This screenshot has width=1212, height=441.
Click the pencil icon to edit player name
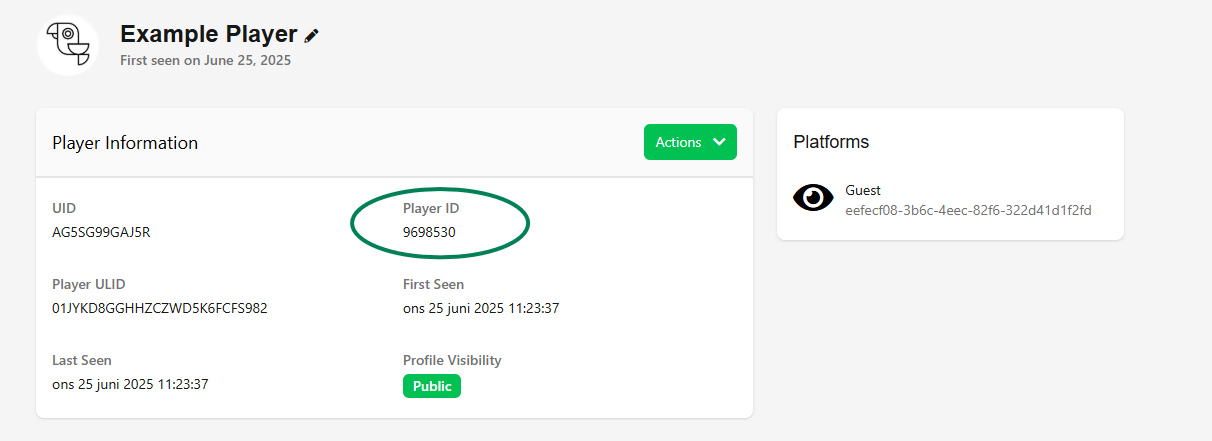[312, 35]
